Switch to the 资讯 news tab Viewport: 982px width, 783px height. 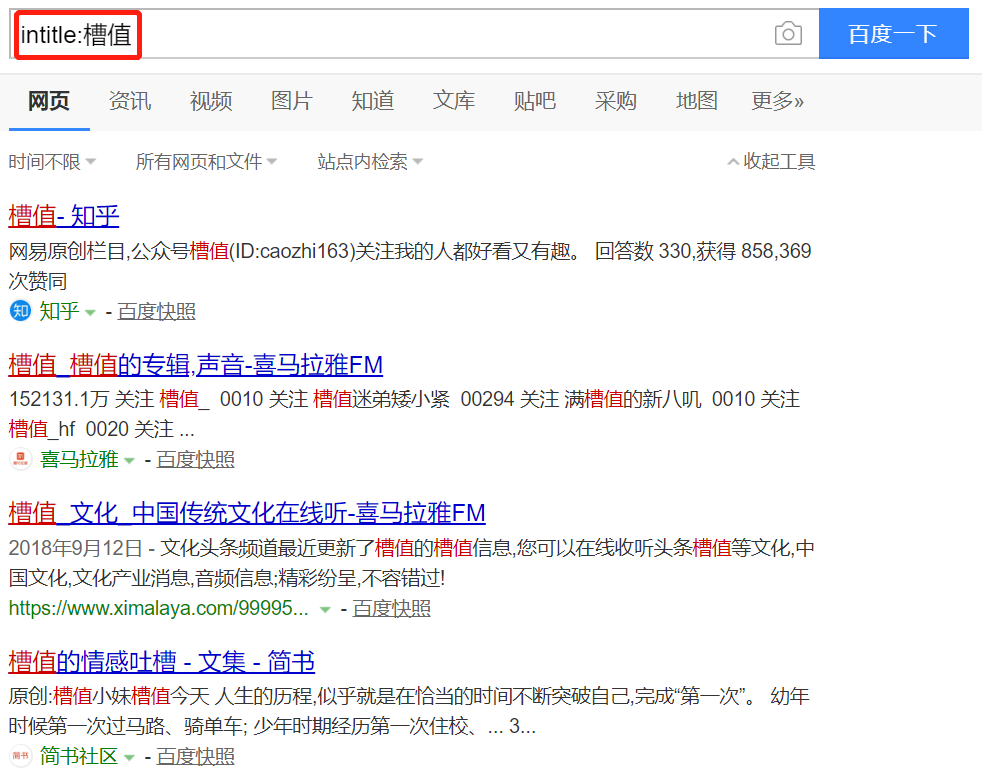point(129,101)
